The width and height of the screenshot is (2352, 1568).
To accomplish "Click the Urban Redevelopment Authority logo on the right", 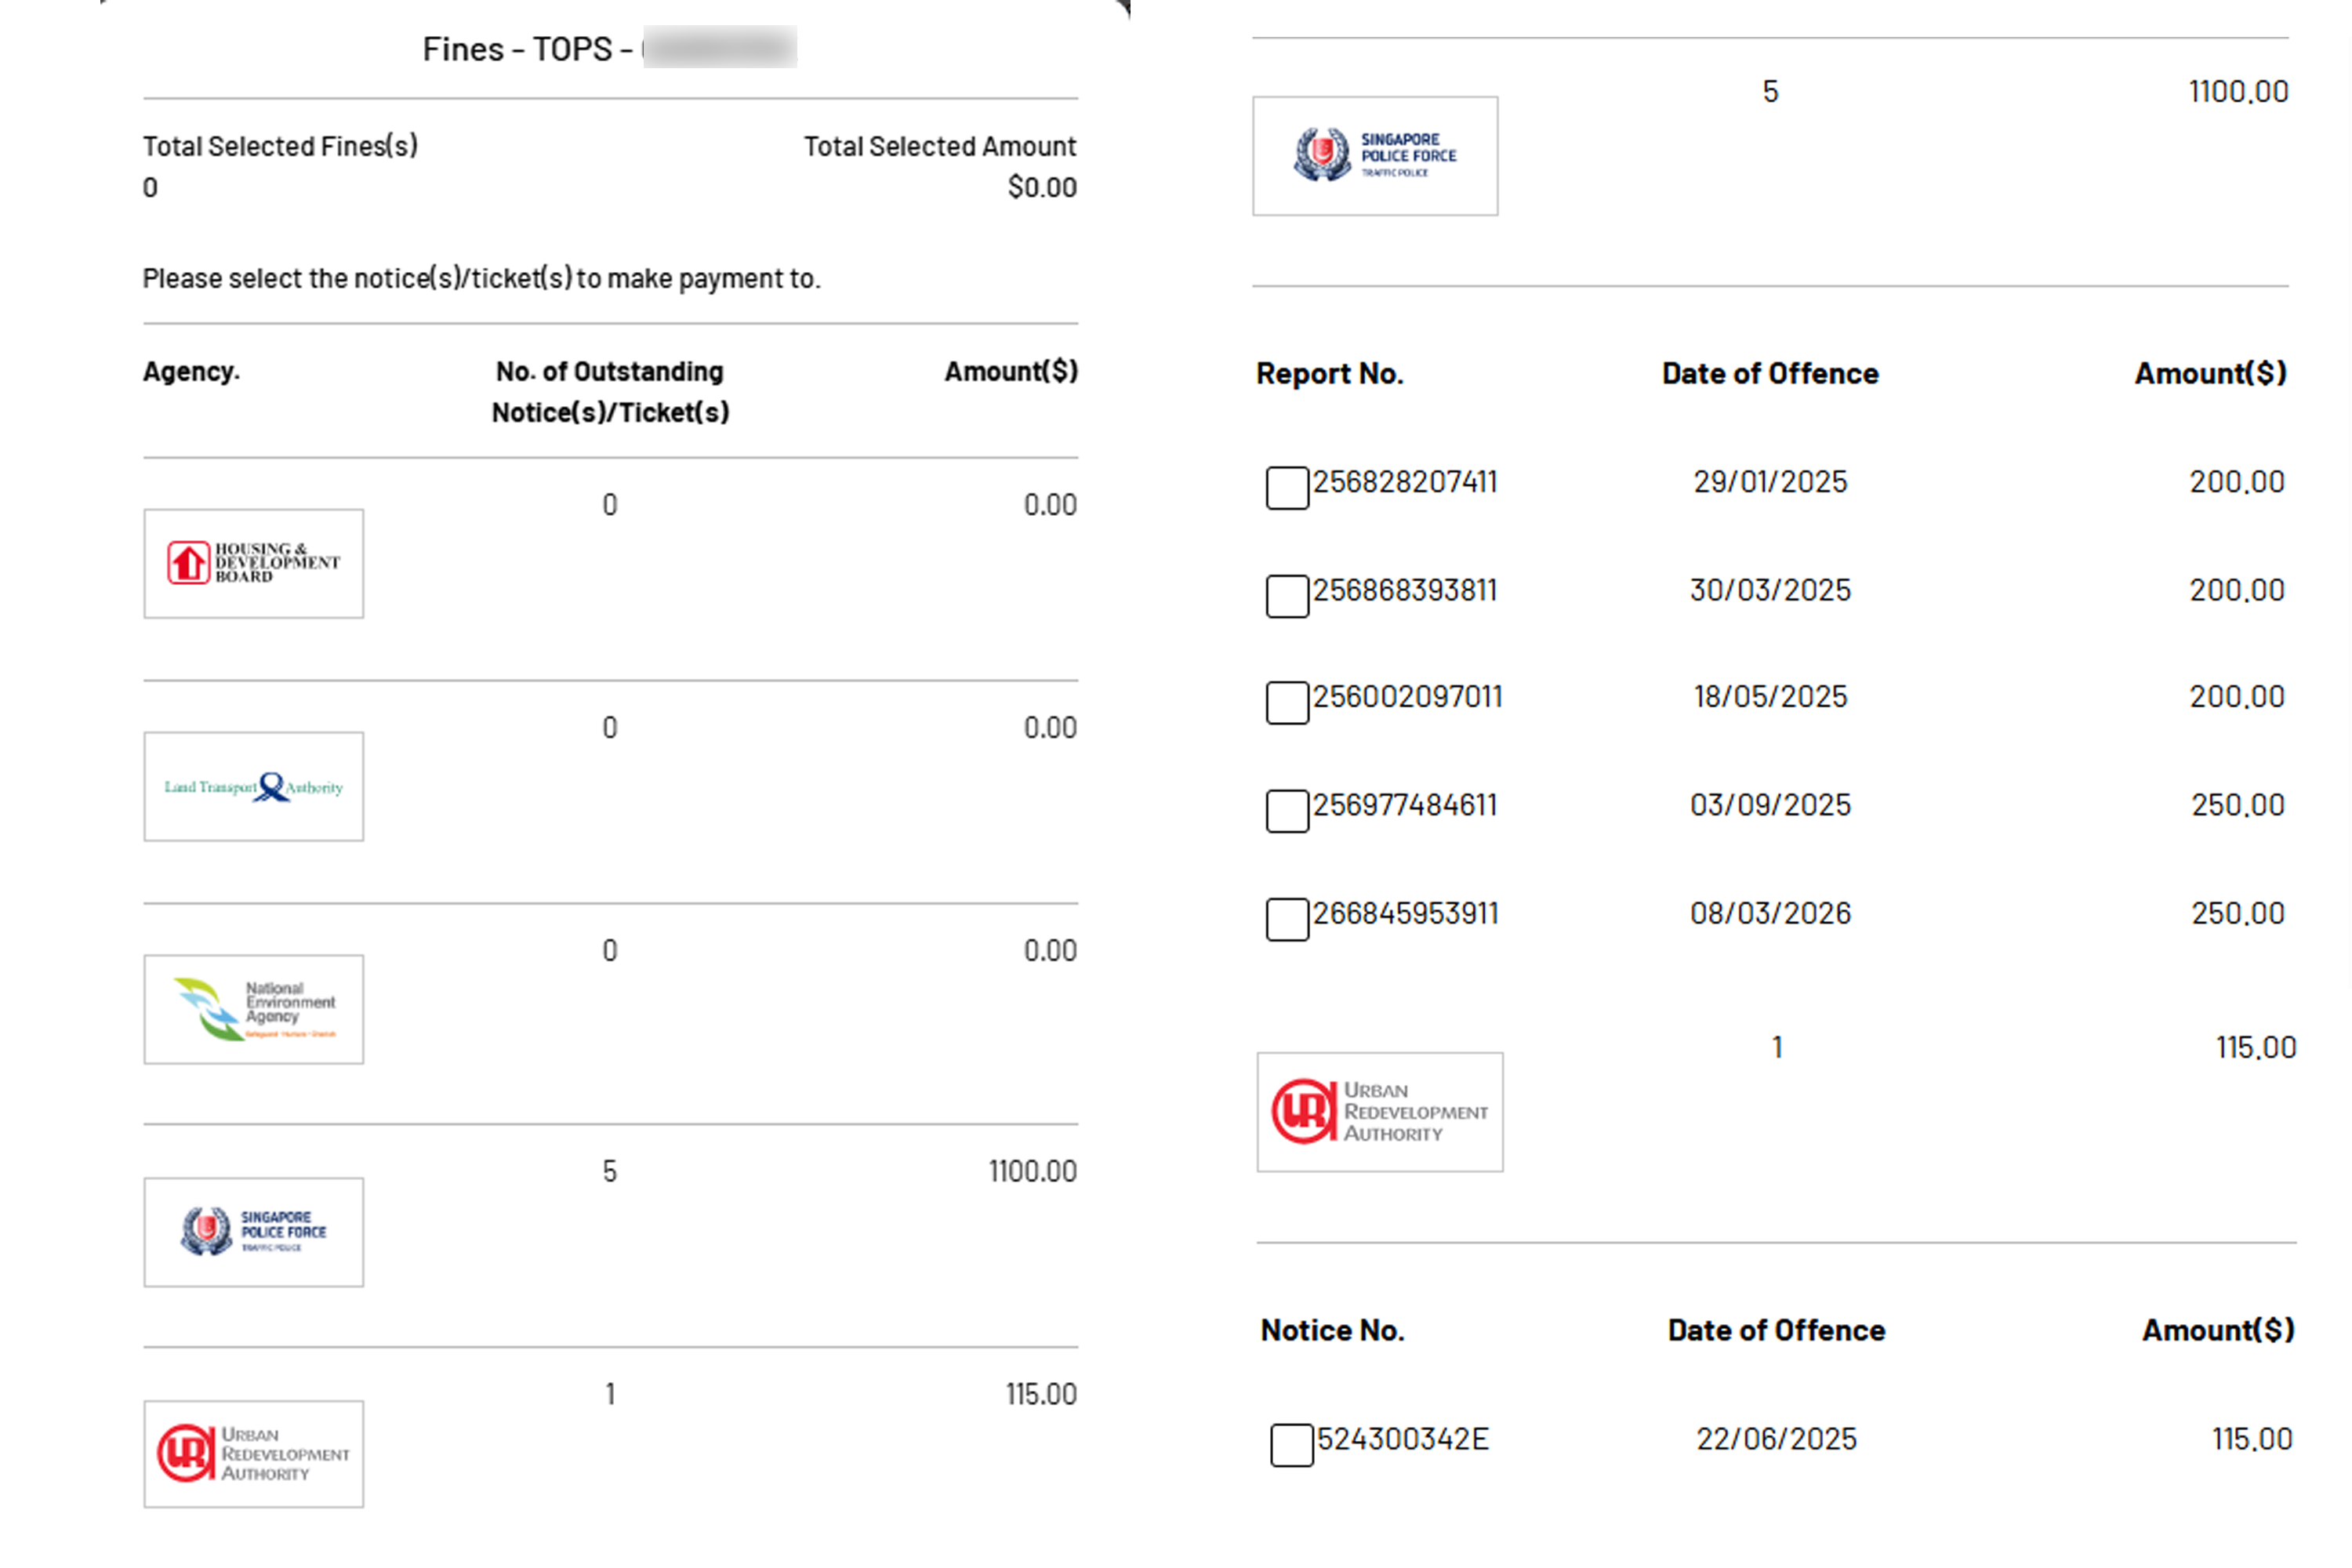I will [1378, 1111].
